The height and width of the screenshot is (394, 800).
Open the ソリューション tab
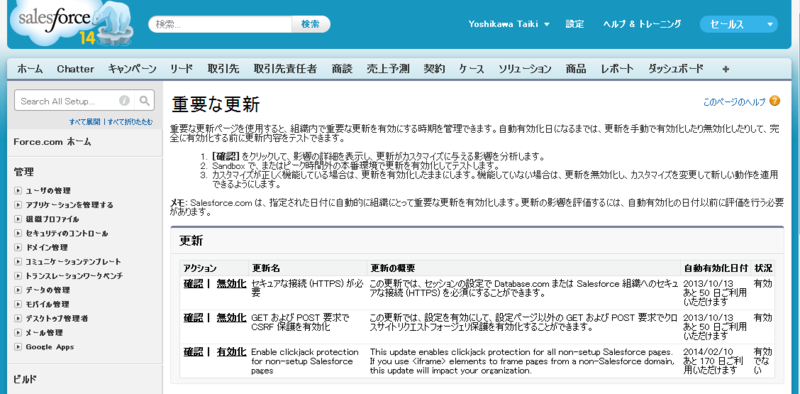(525, 69)
